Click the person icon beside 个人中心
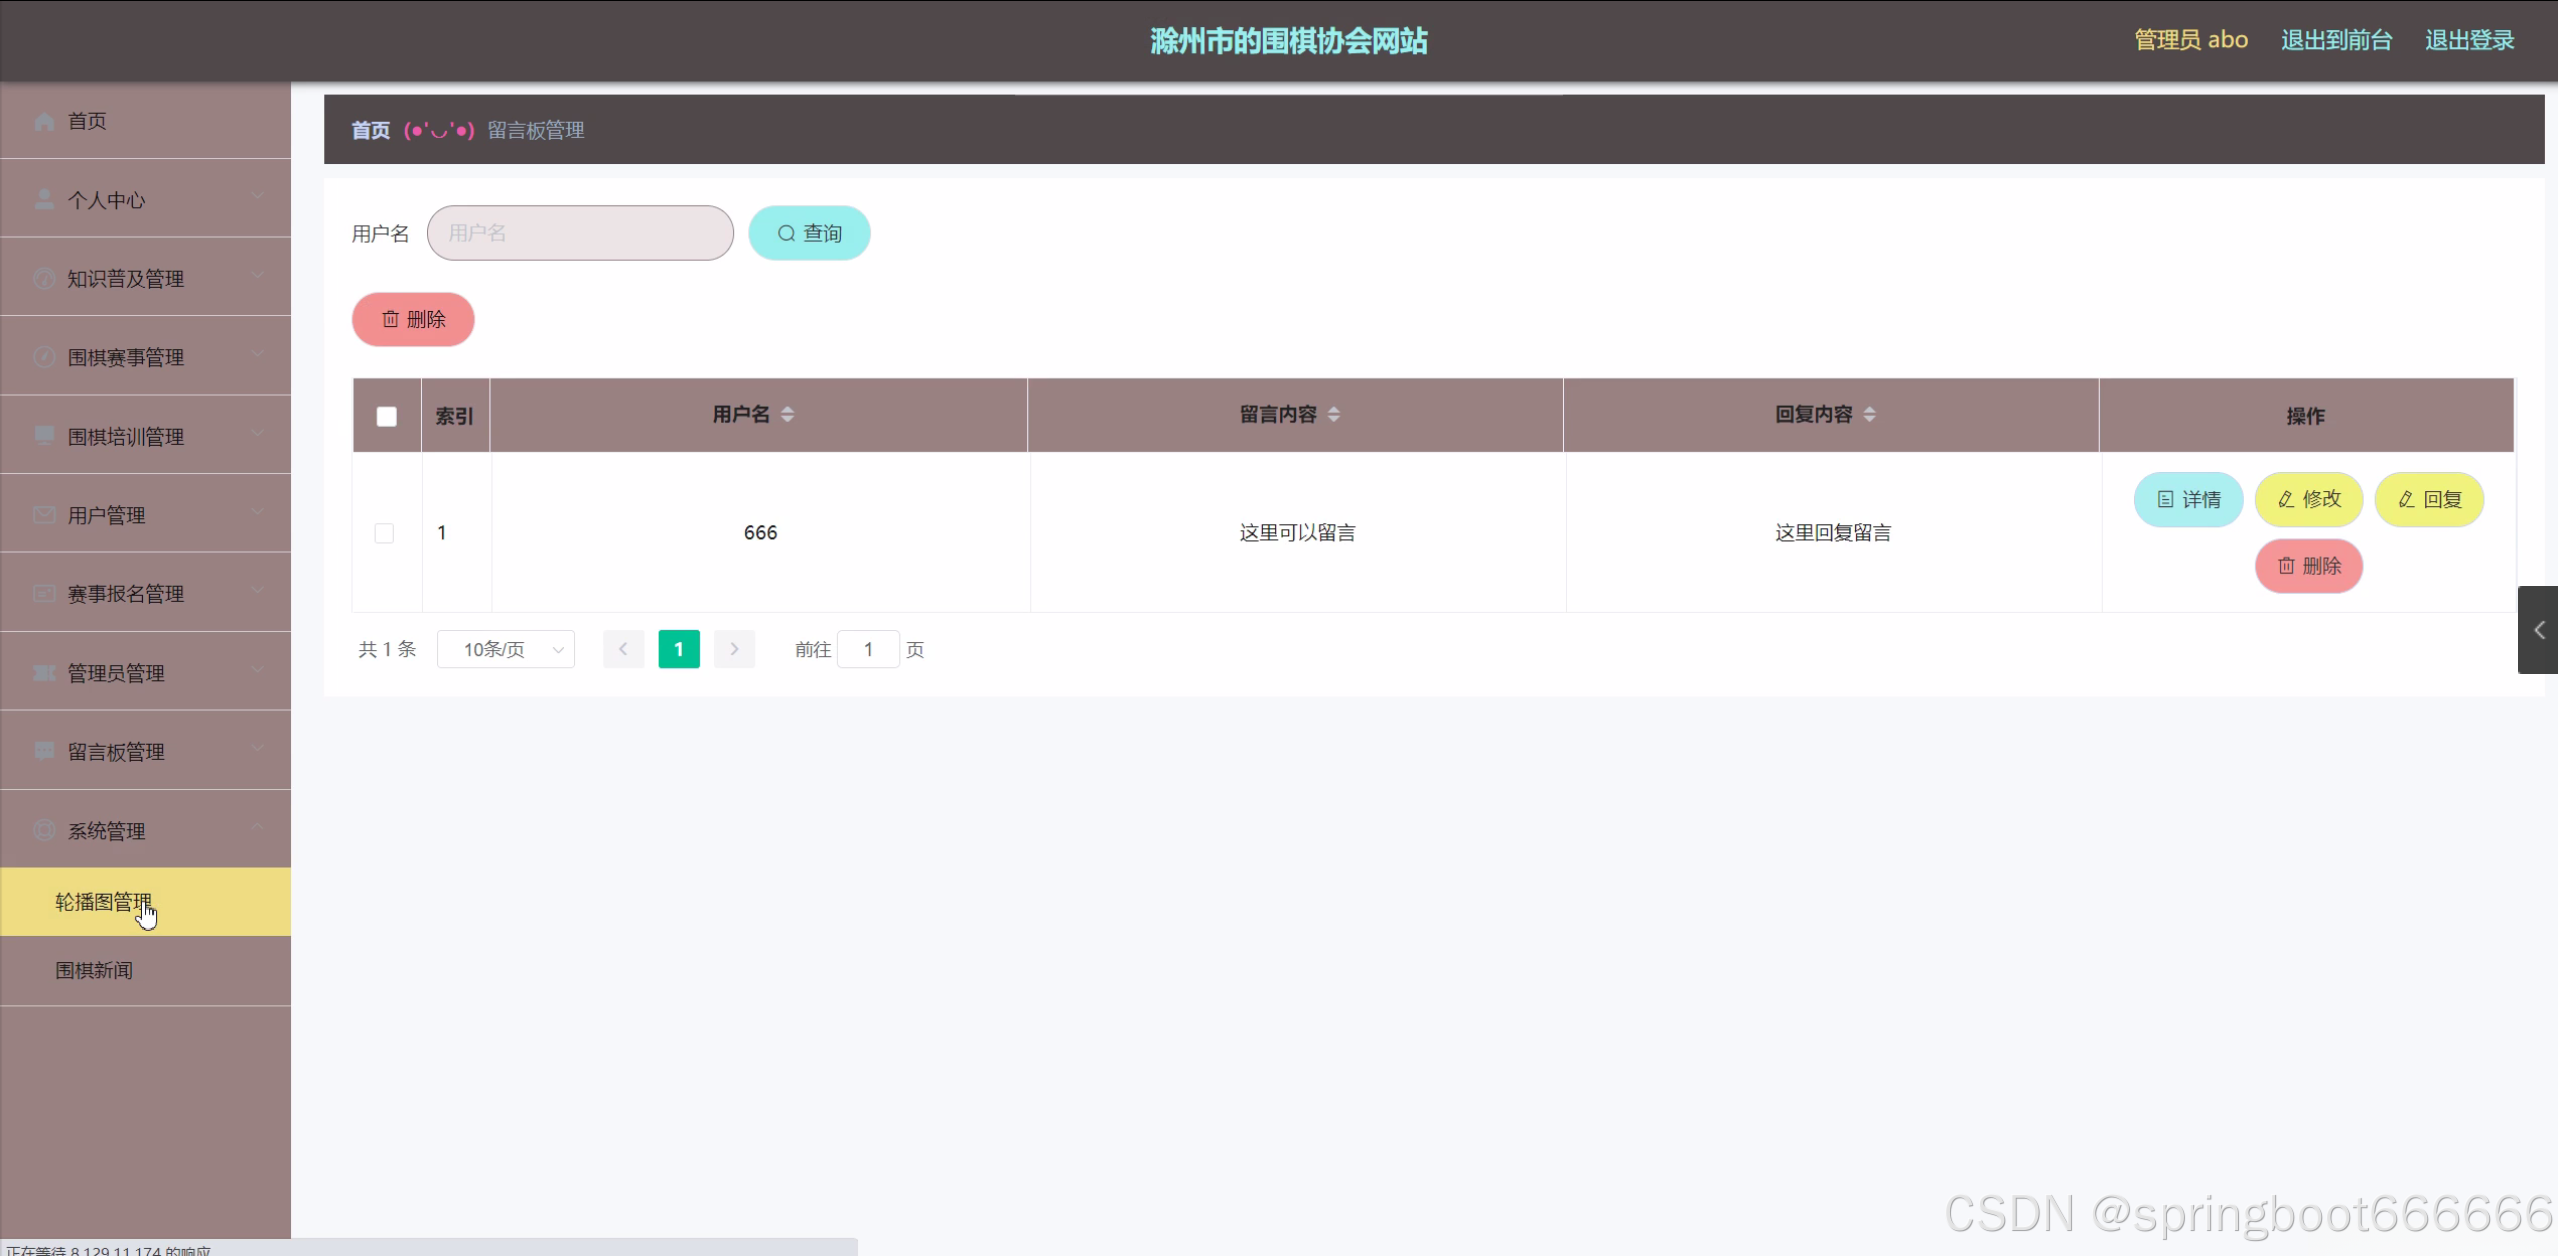The height and width of the screenshot is (1256, 2558). tap(44, 200)
